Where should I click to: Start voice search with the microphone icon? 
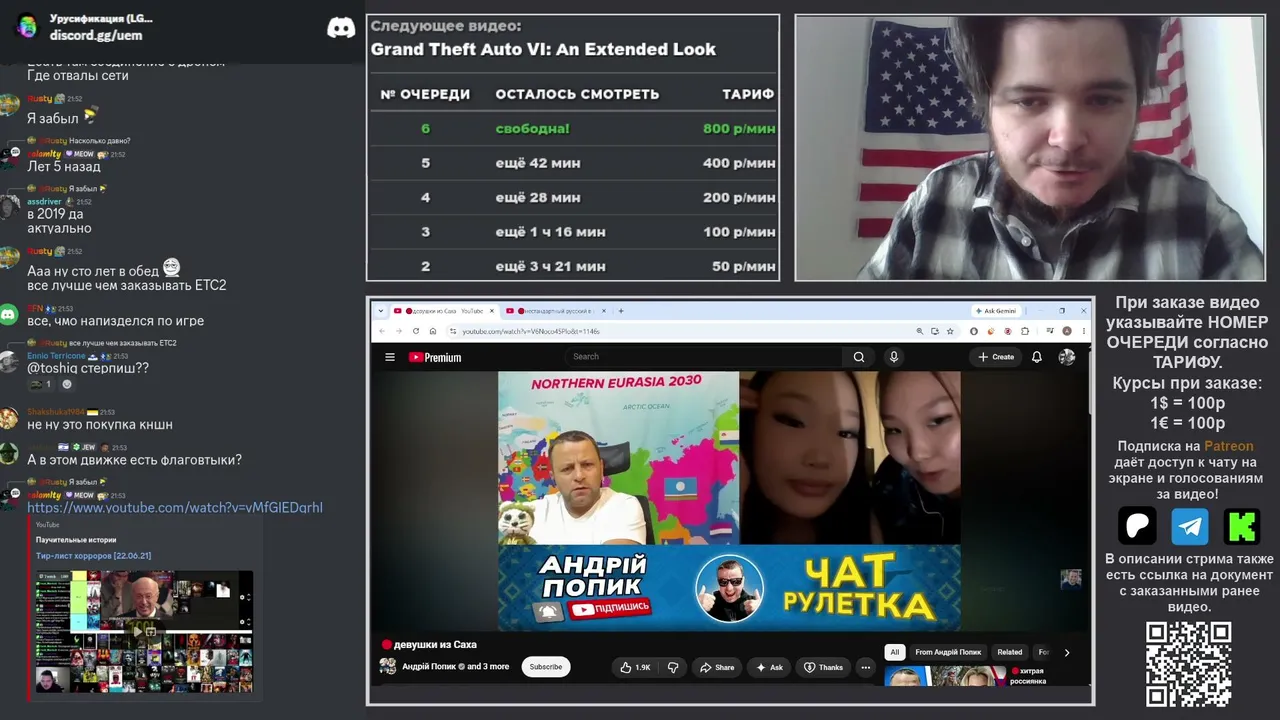(894, 357)
